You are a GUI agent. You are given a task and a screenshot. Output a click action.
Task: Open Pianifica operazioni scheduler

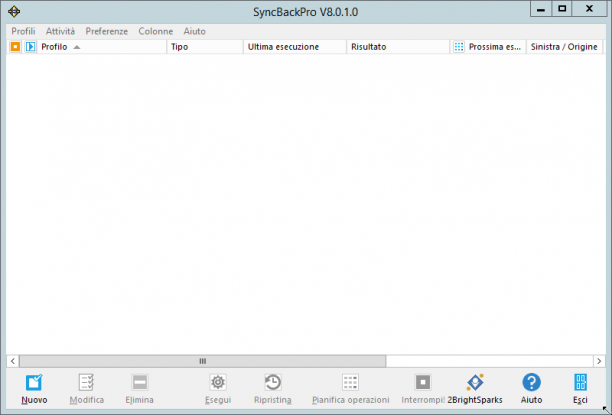(x=350, y=389)
